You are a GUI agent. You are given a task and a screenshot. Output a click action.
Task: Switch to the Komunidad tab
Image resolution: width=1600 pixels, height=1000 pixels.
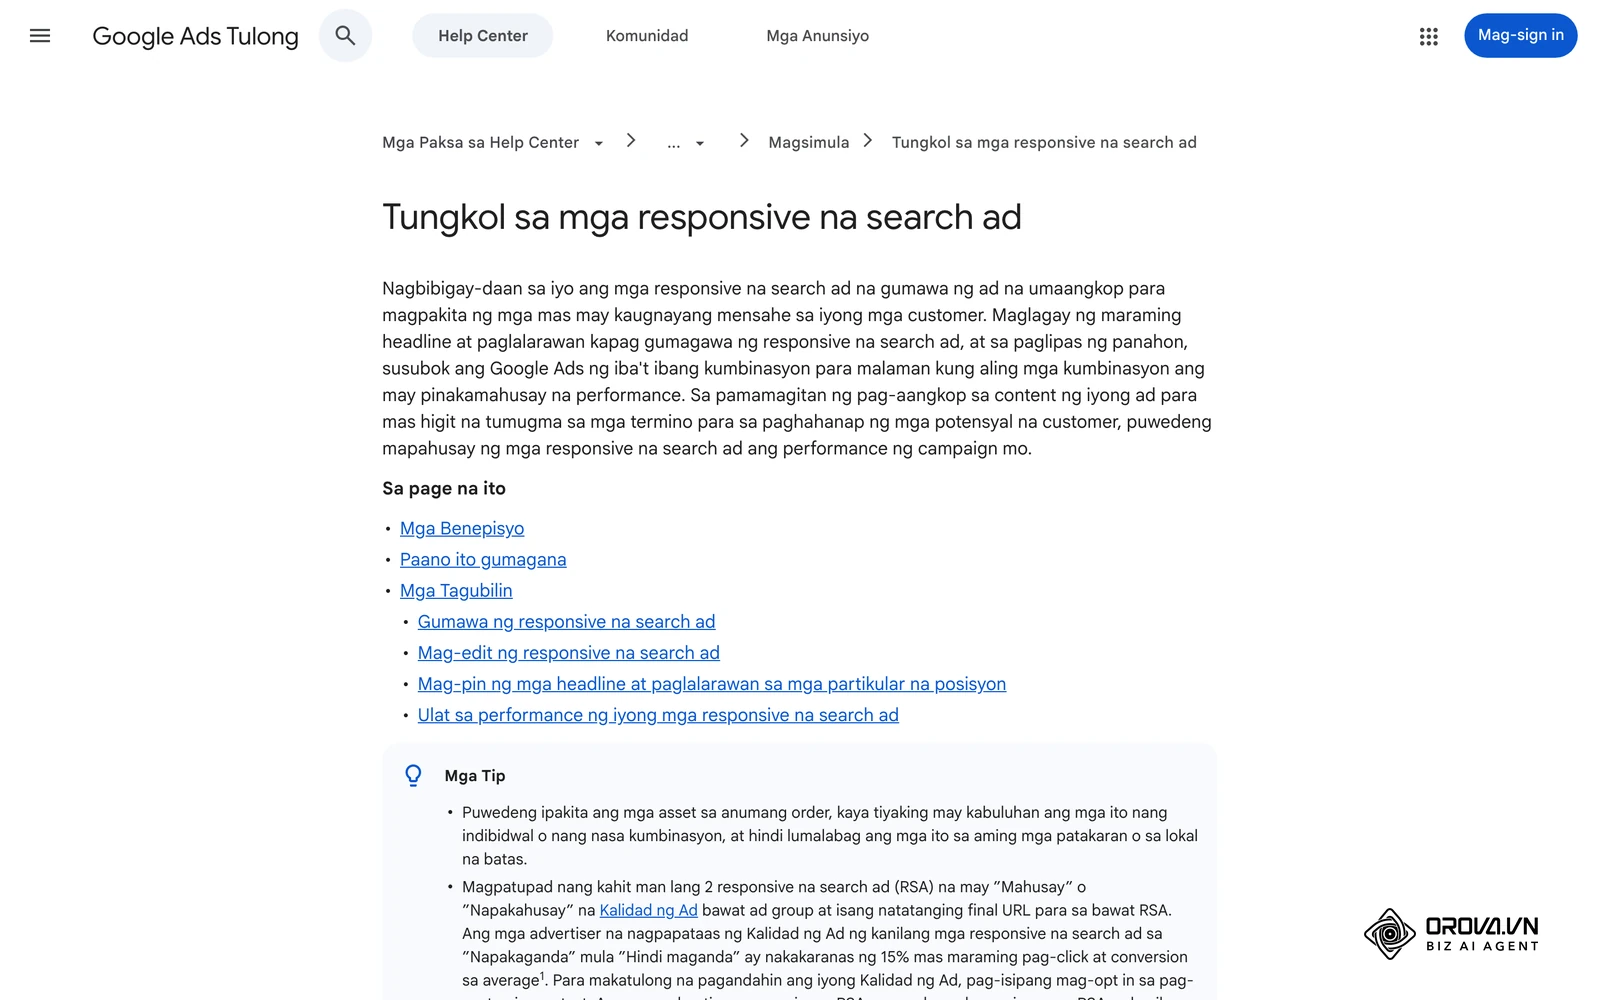647,36
